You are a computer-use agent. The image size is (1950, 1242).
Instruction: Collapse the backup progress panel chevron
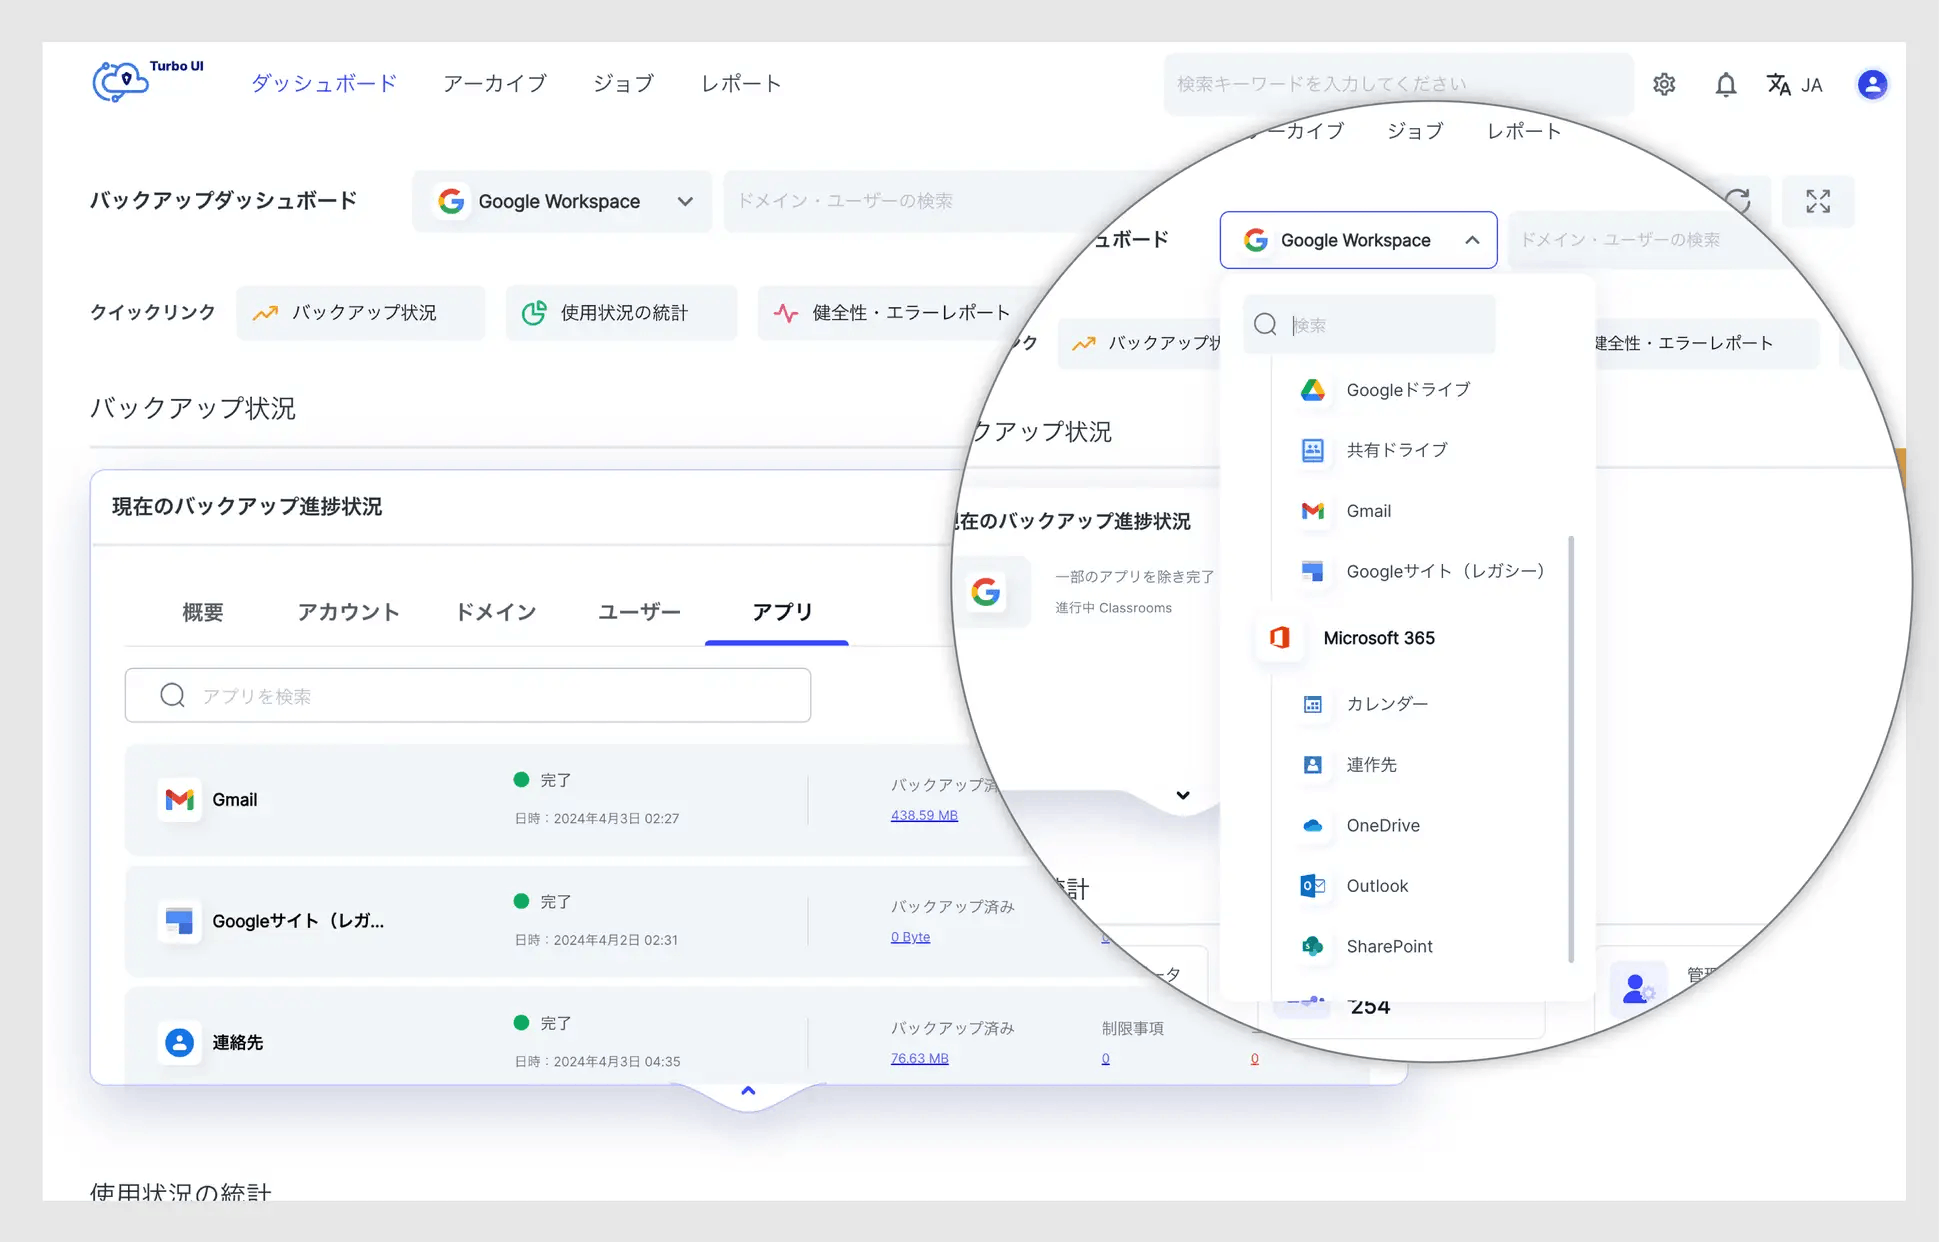[748, 1091]
